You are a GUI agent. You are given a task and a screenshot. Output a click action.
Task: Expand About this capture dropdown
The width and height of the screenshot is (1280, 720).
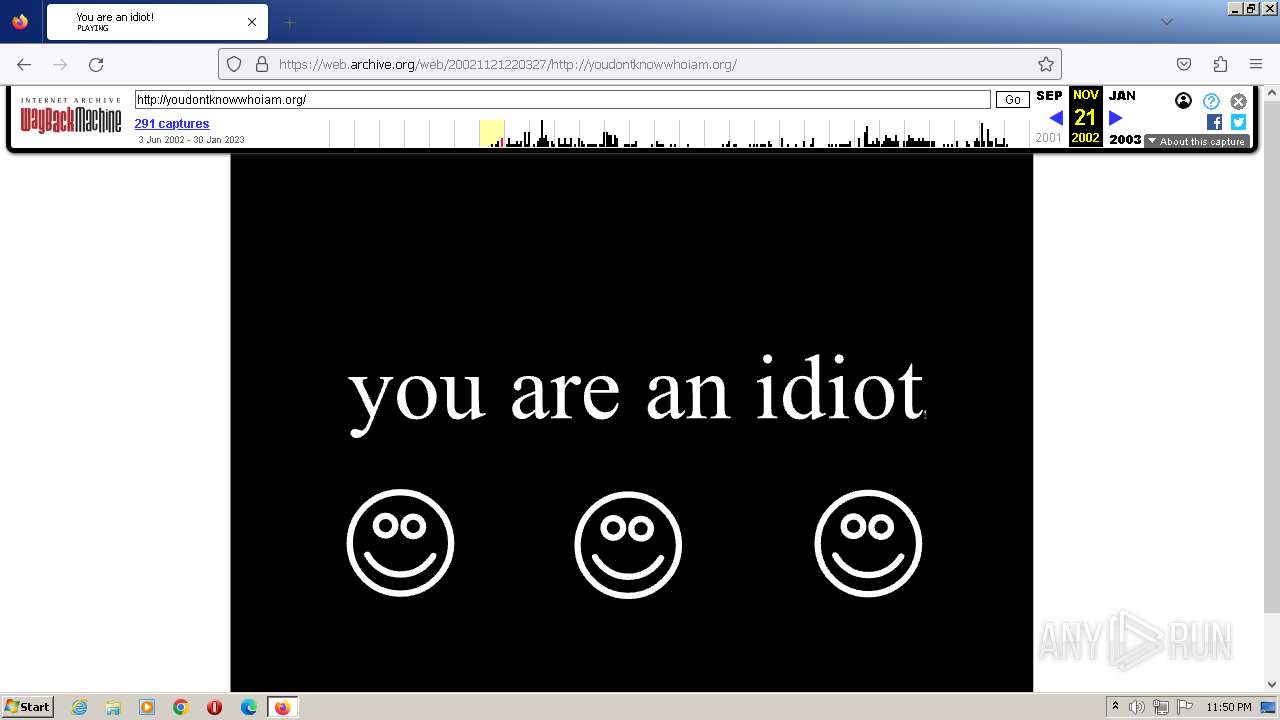[1197, 141]
